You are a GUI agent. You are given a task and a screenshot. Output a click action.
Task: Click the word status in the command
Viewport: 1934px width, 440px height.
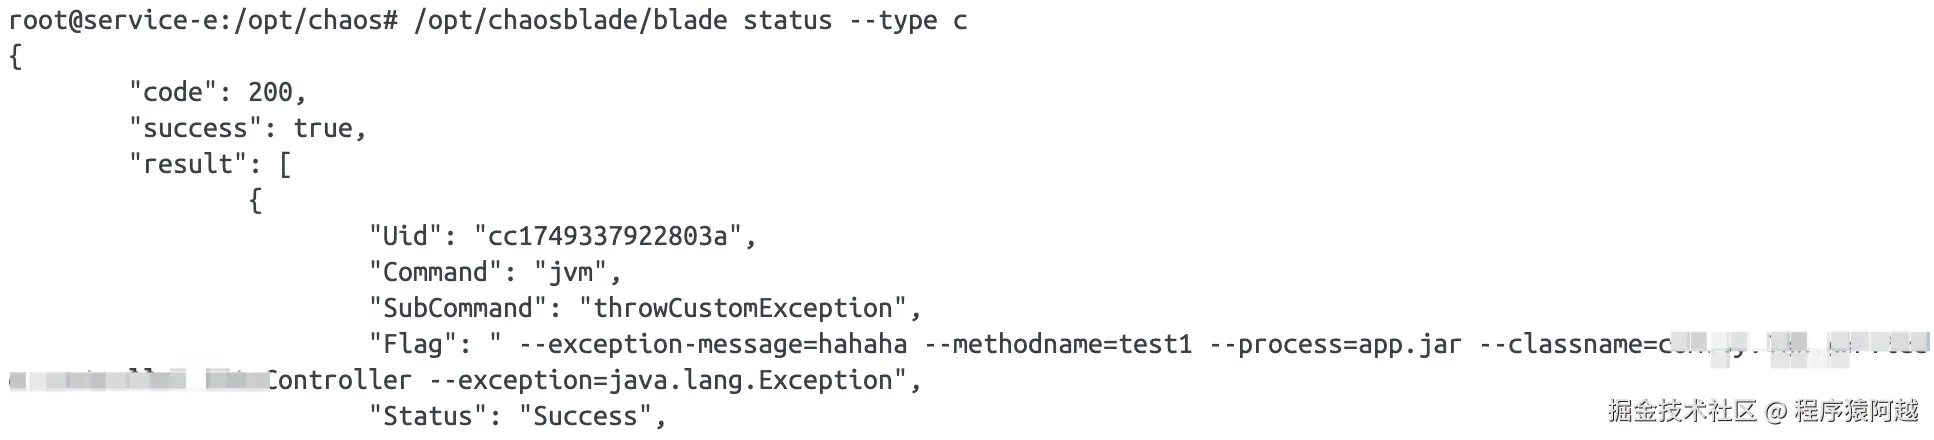(787, 20)
